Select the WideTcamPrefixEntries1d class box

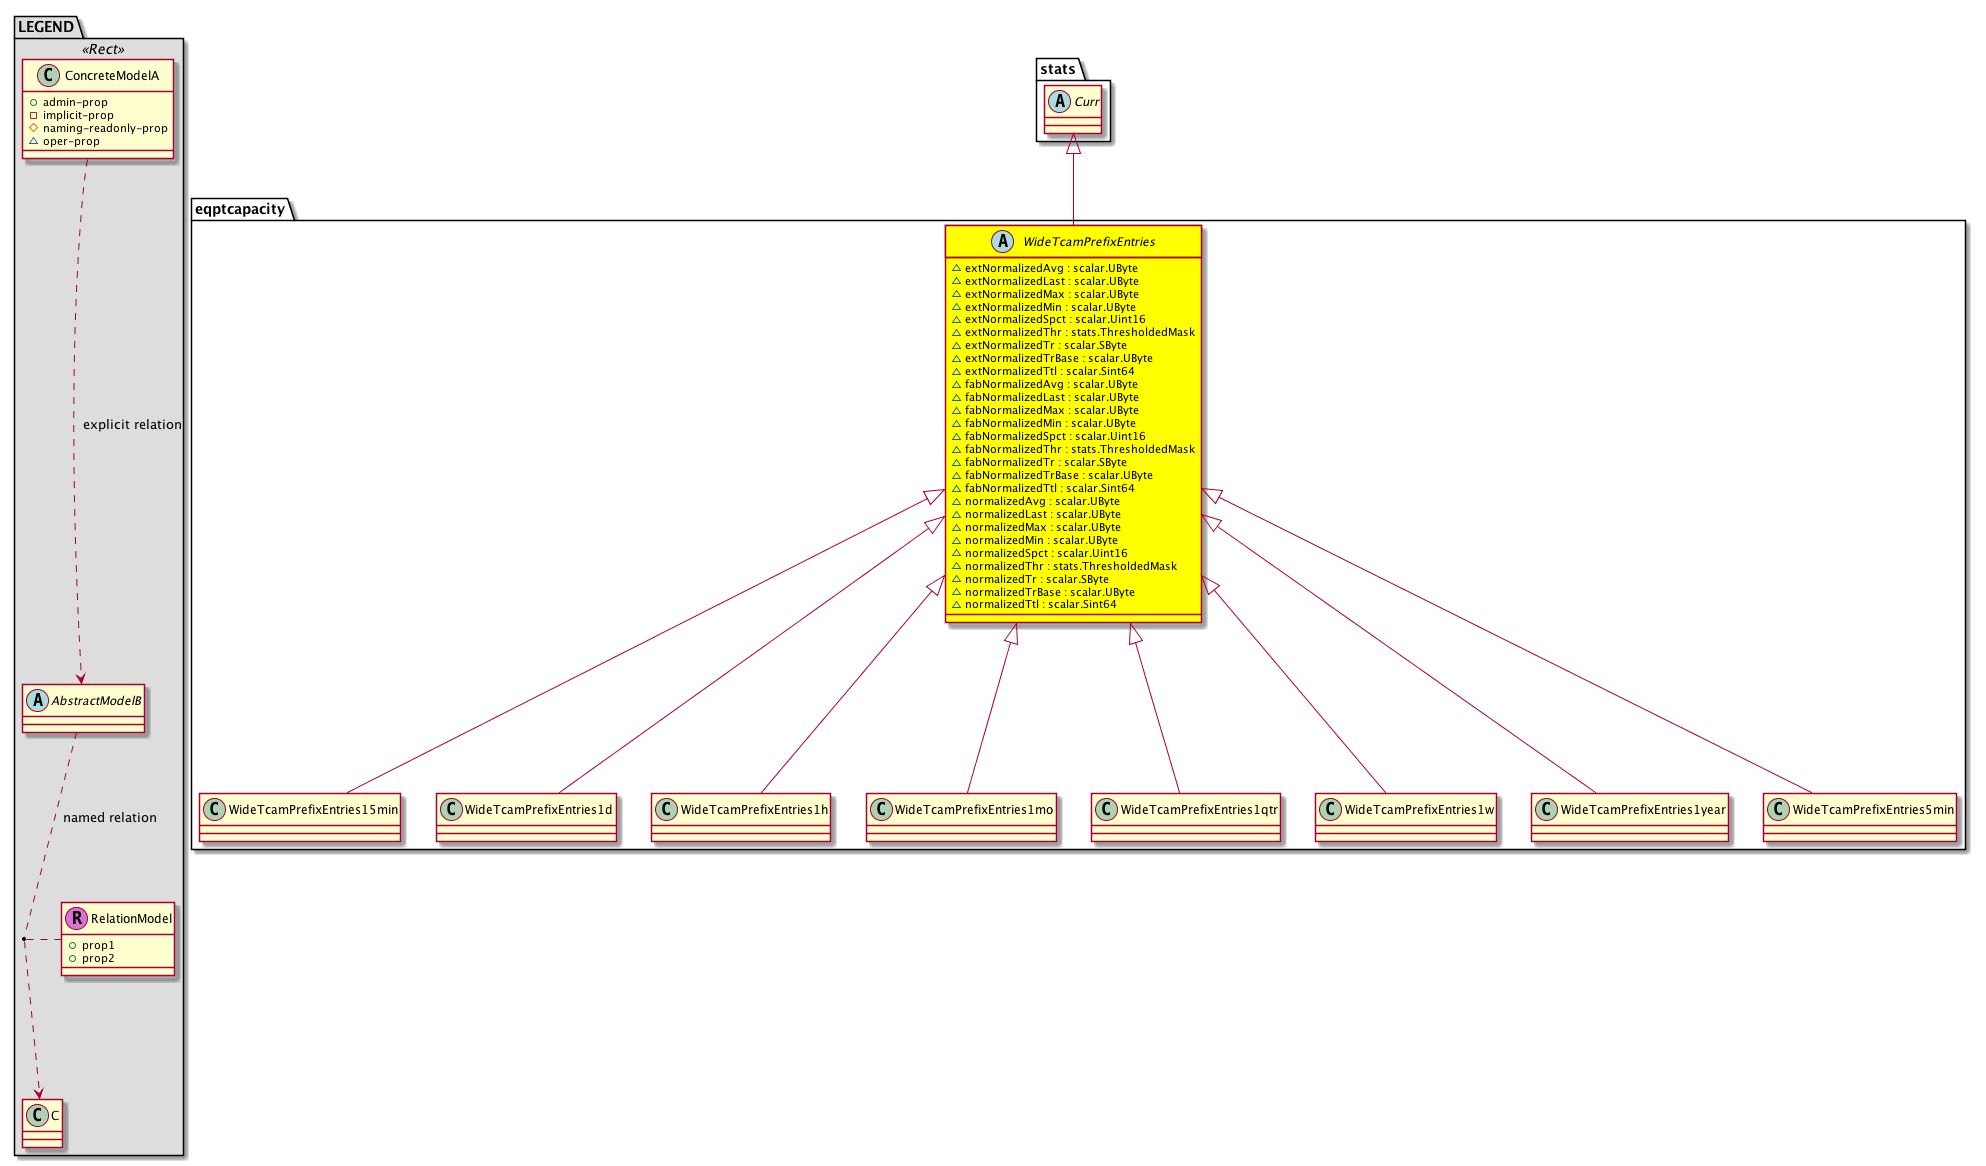(527, 818)
